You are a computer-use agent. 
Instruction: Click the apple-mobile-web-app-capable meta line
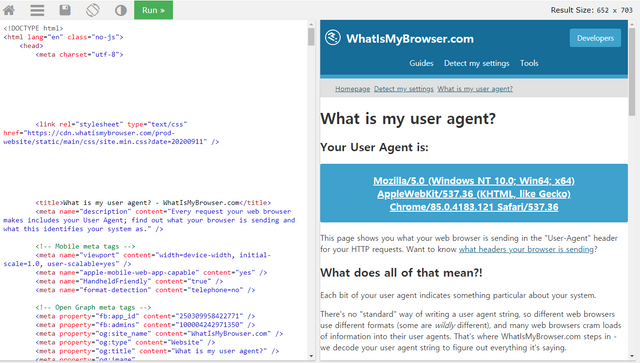pos(151,272)
